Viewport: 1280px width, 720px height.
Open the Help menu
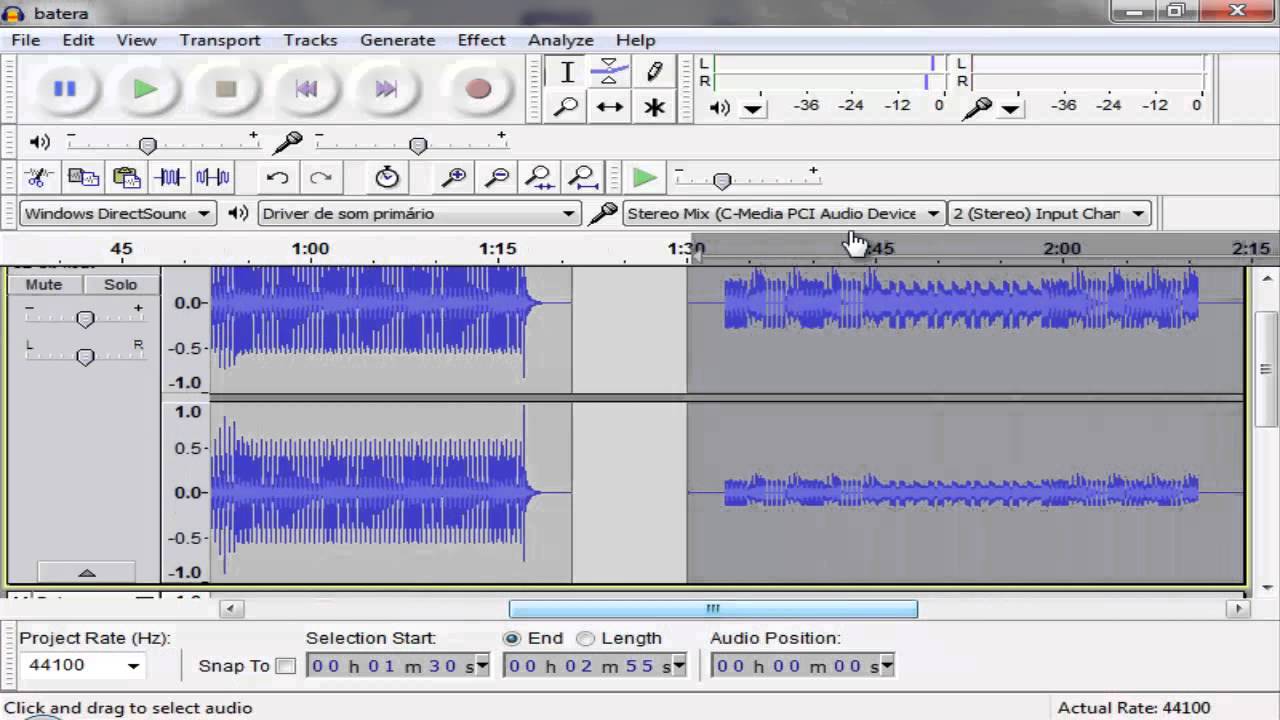click(x=636, y=40)
